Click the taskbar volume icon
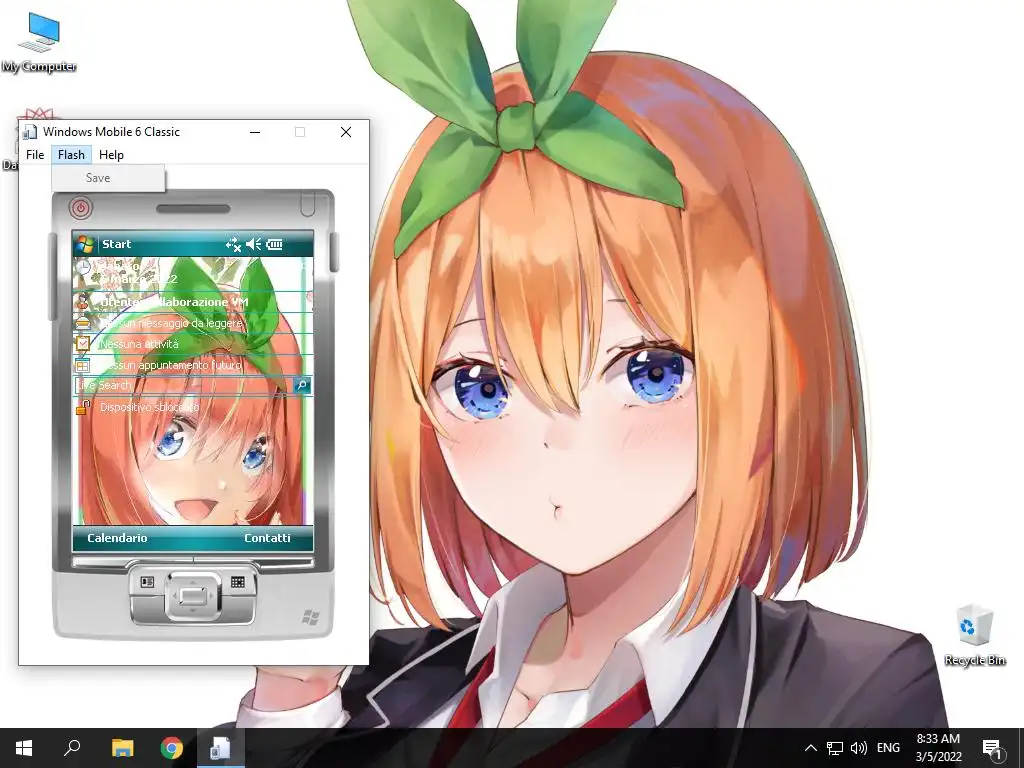Image resolution: width=1024 pixels, height=768 pixels. pyautogui.click(x=859, y=748)
